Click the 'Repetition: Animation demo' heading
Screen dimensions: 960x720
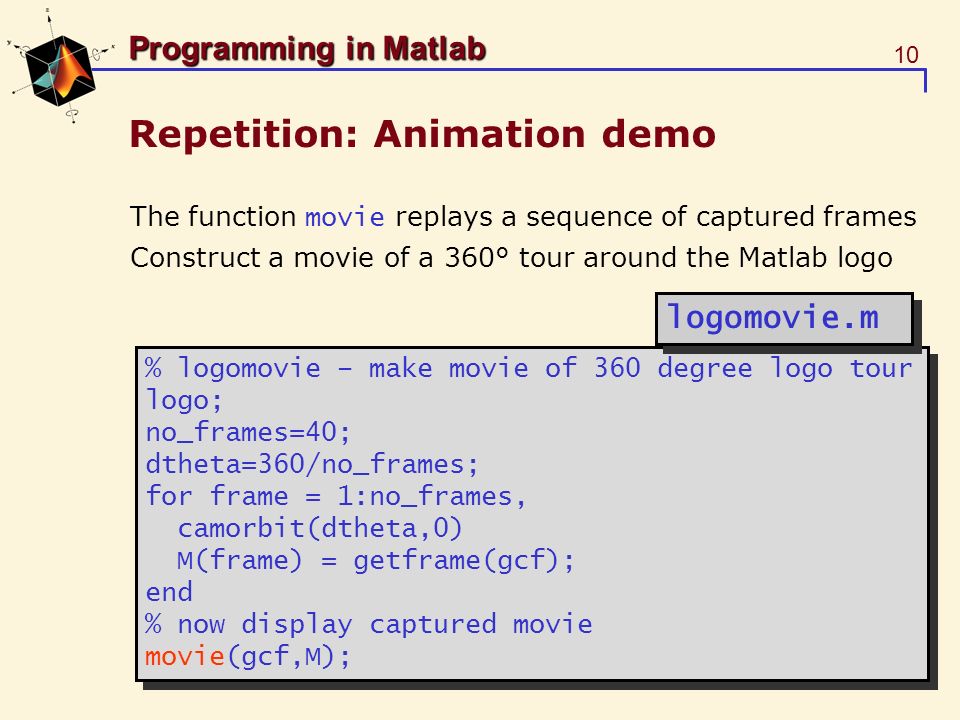(422, 134)
